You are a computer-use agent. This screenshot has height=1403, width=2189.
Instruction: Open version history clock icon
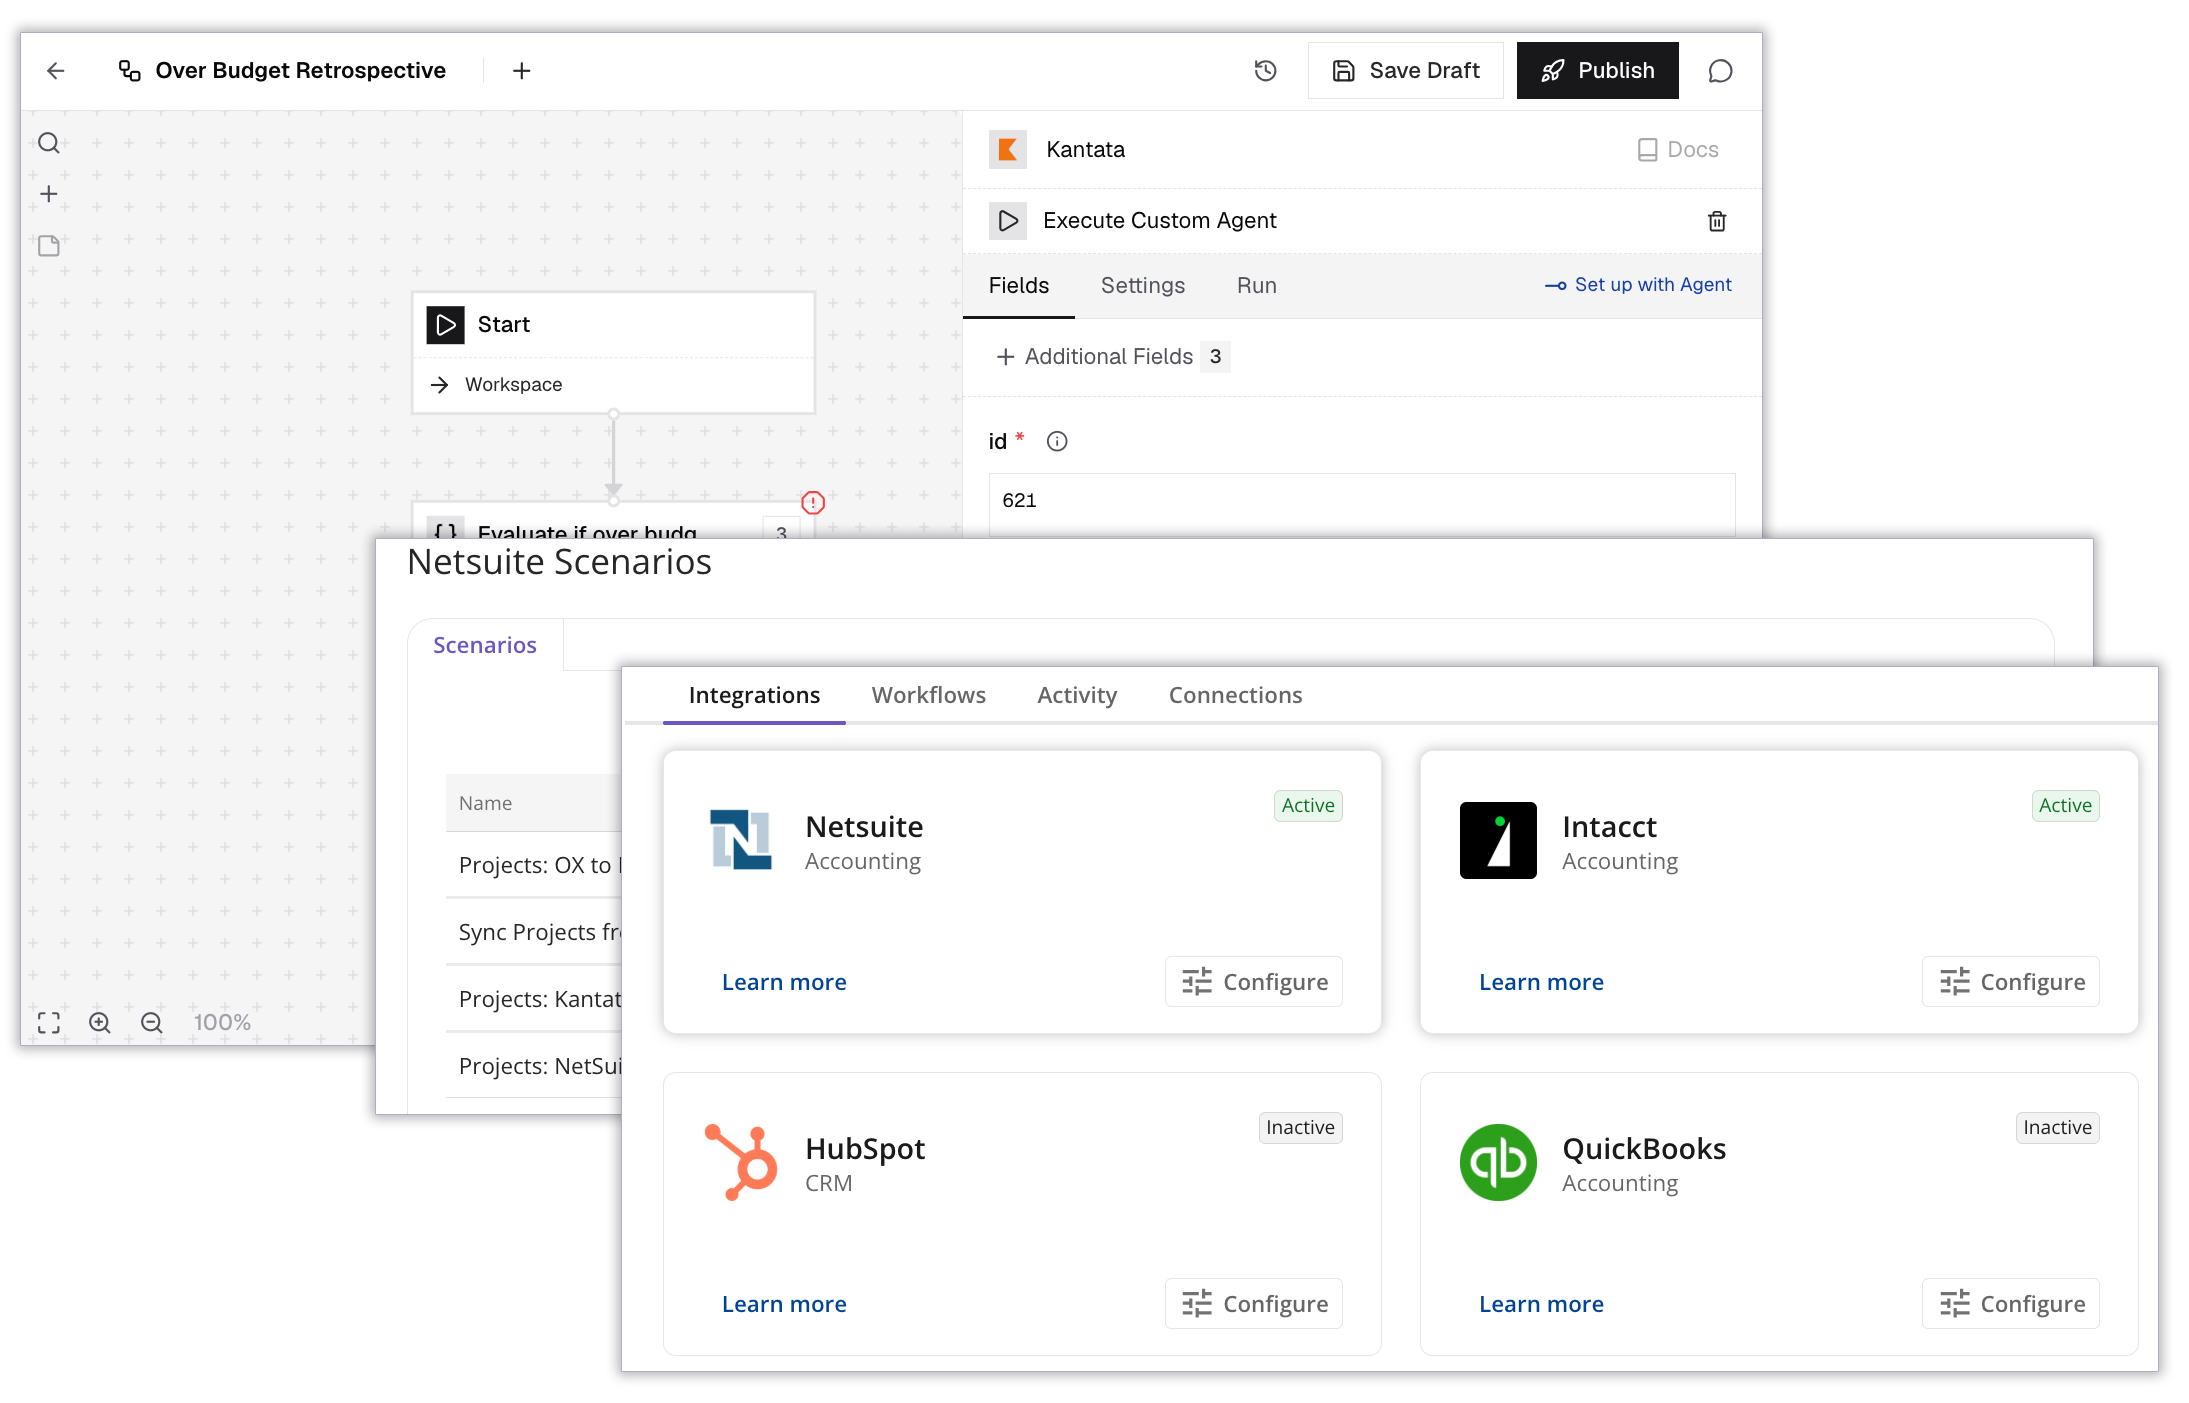point(1265,71)
